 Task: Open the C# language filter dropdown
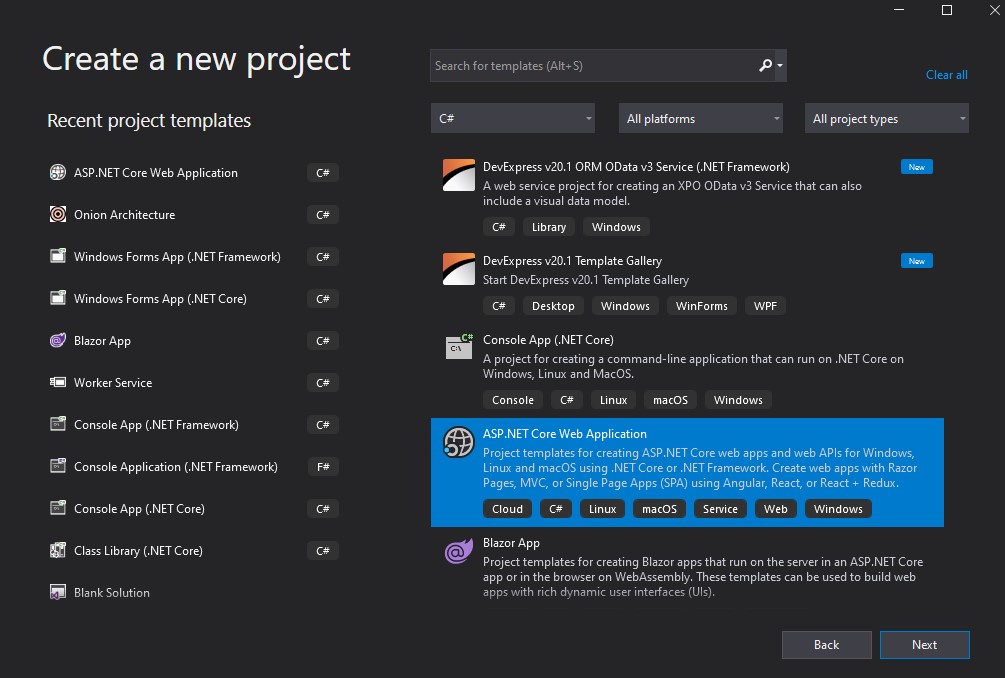click(513, 119)
